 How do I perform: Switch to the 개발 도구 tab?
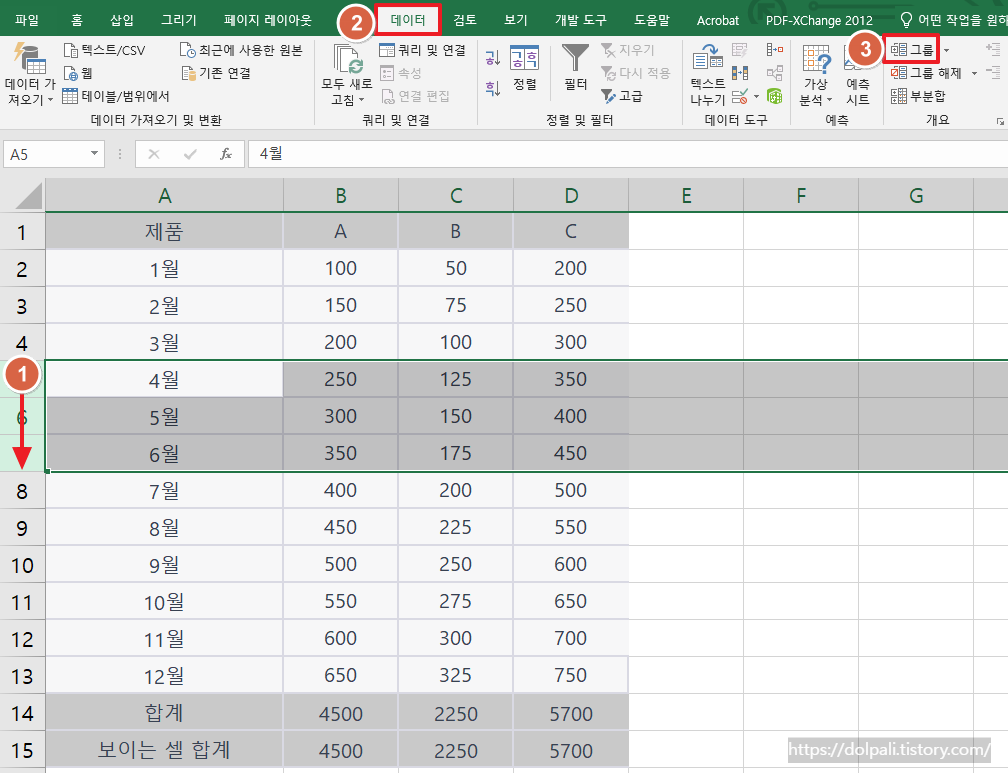coord(580,20)
